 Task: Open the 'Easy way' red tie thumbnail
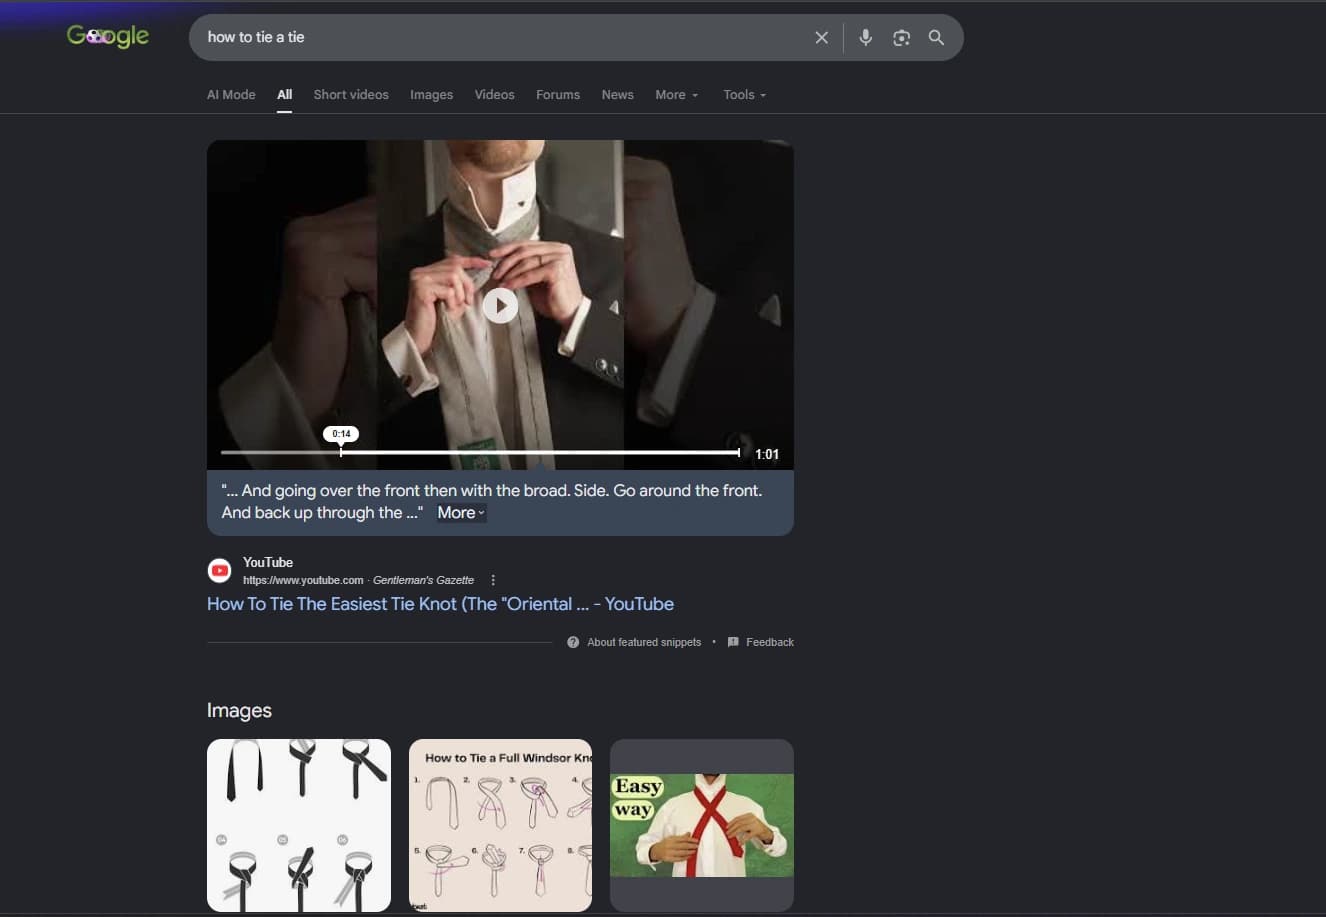702,825
